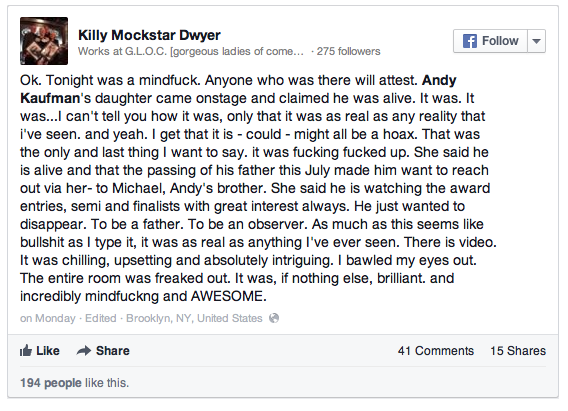Click the Share arrow icon

pos(84,351)
